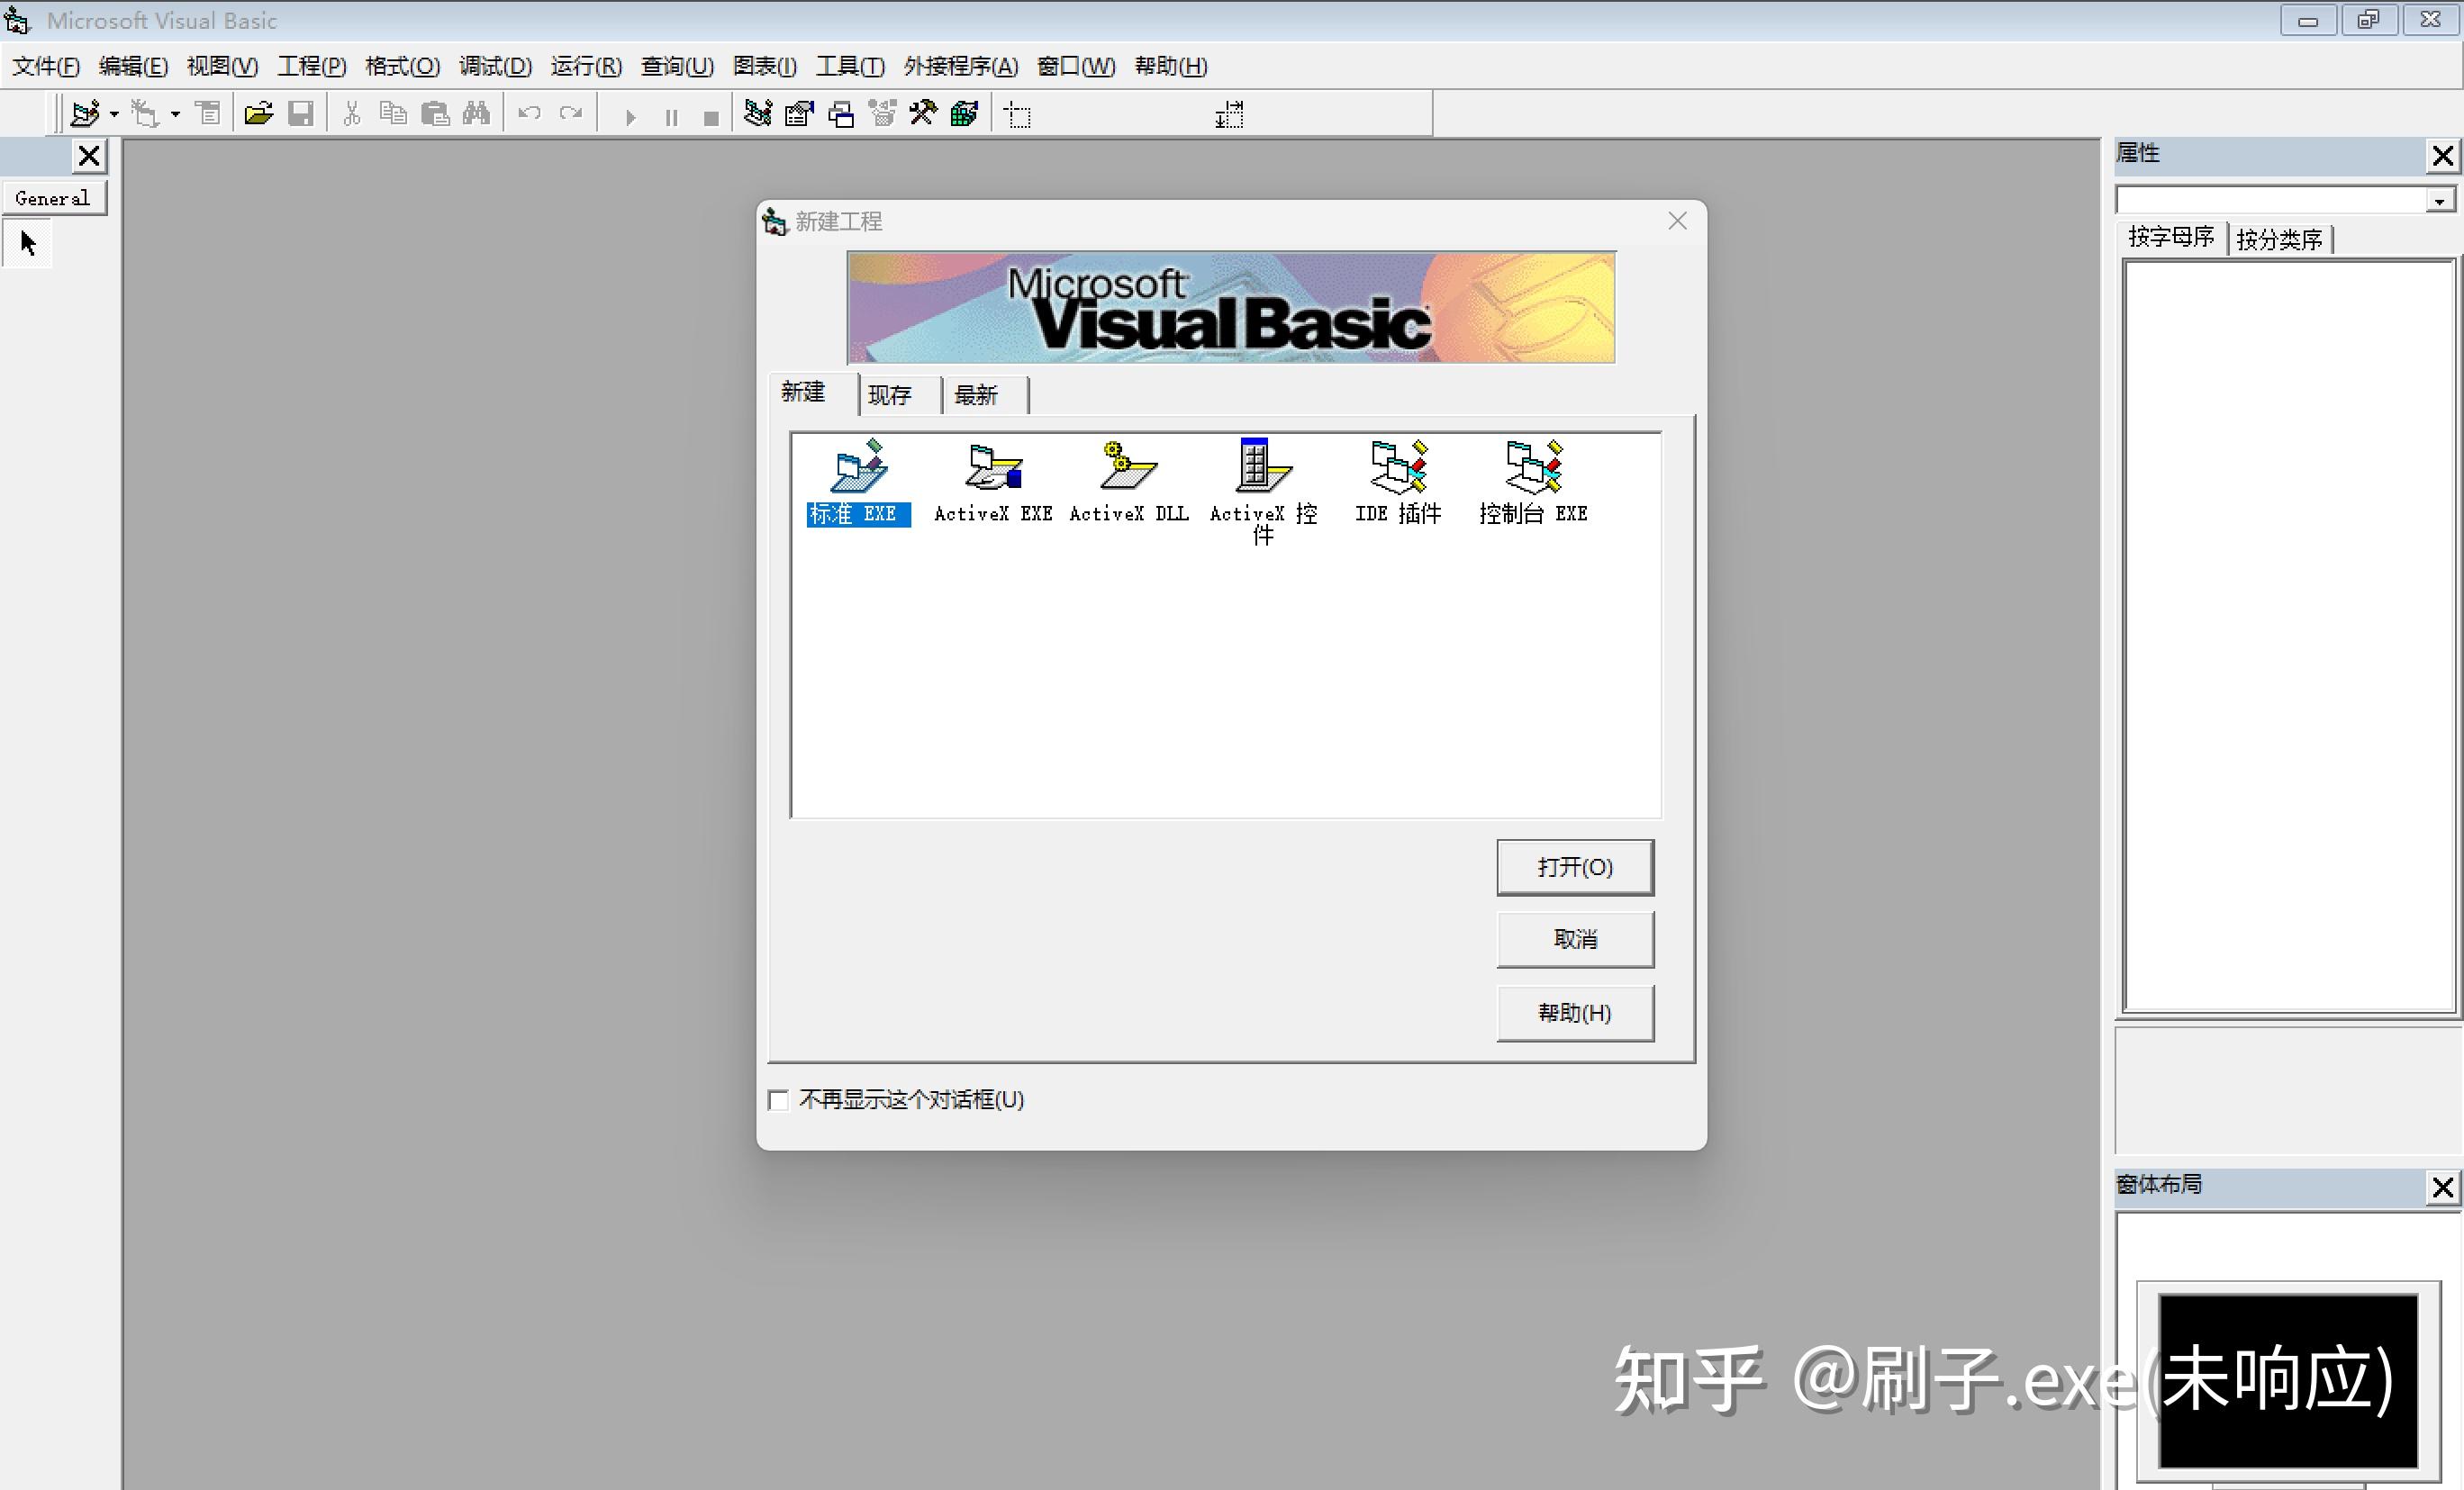Open the 查询(U) menu
This screenshot has height=1490, width=2464.
677,66
